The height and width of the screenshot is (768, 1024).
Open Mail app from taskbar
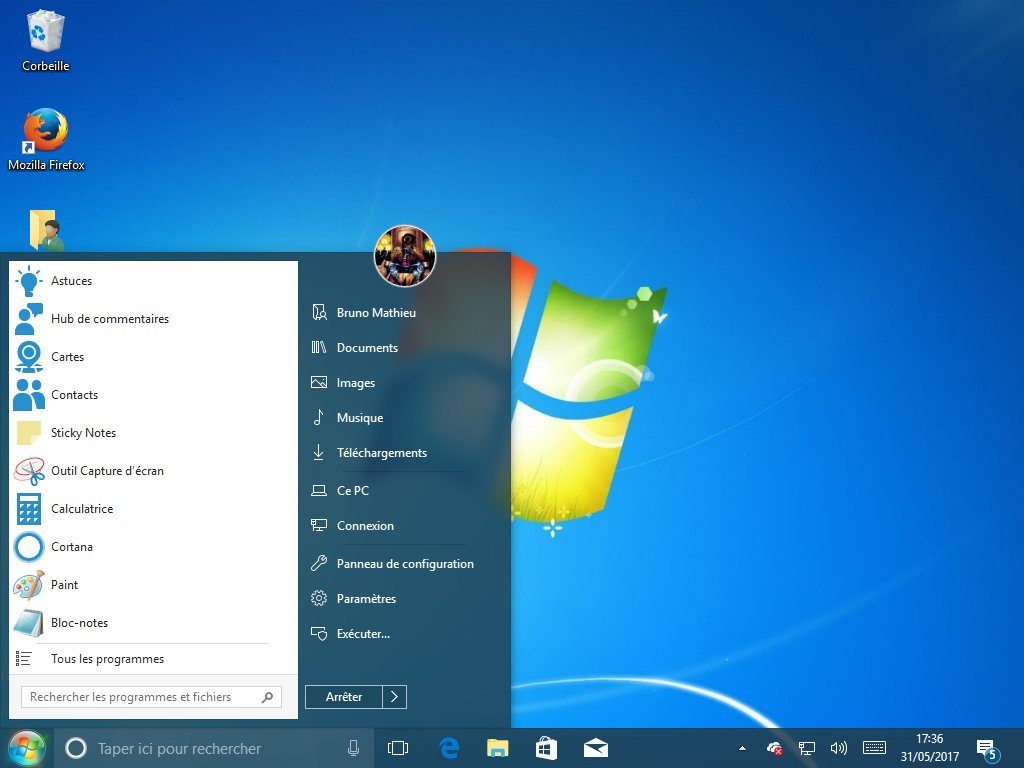(x=596, y=748)
